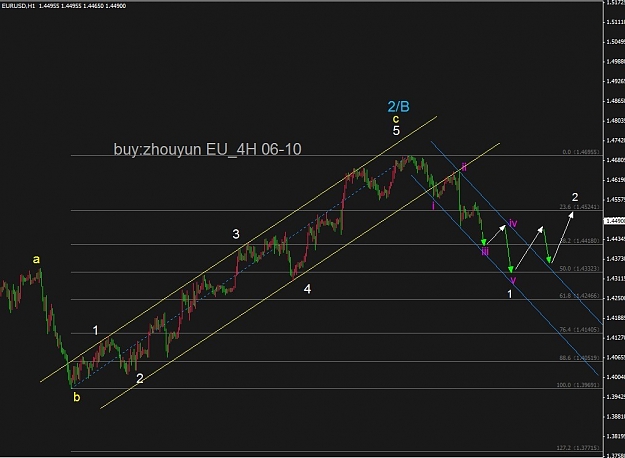Click the blue '2/B' wave label

pyautogui.click(x=399, y=106)
